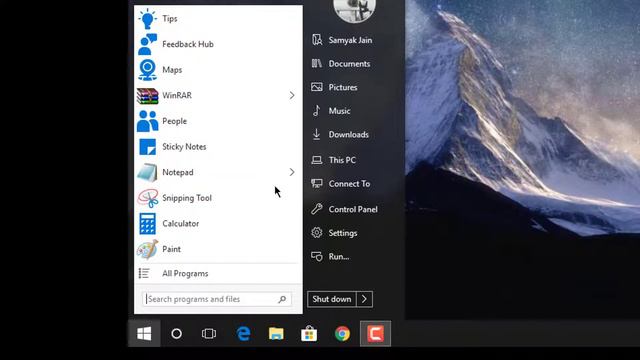Open the WinRAR books icon
This screenshot has height=360, width=640.
pos(147,96)
